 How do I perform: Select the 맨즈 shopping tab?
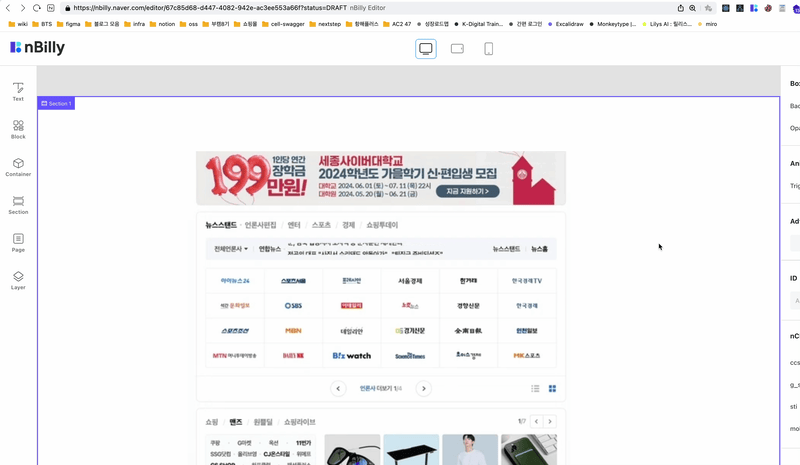pos(236,422)
